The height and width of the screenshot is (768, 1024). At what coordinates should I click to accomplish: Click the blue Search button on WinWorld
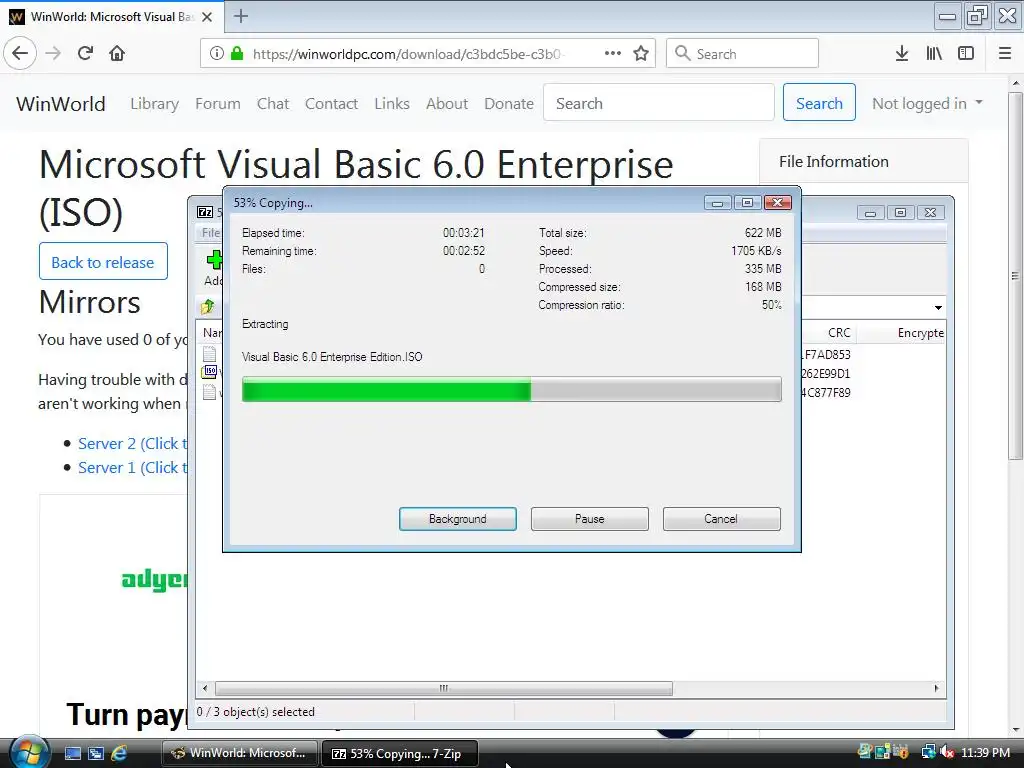(x=819, y=103)
